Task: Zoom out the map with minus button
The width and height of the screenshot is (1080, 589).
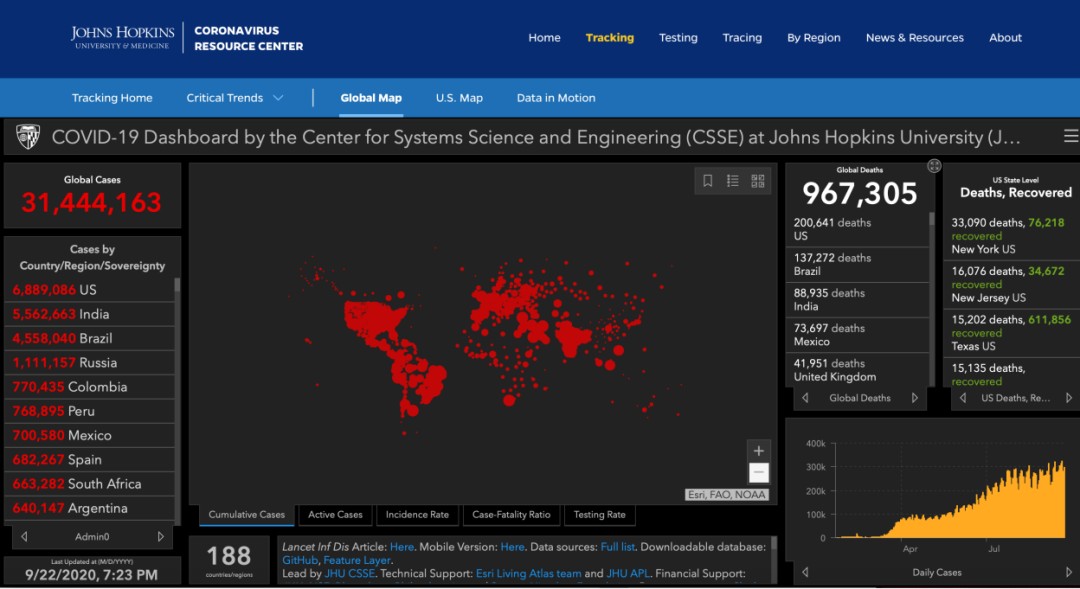Action: pyautogui.click(x=758, y=473)
